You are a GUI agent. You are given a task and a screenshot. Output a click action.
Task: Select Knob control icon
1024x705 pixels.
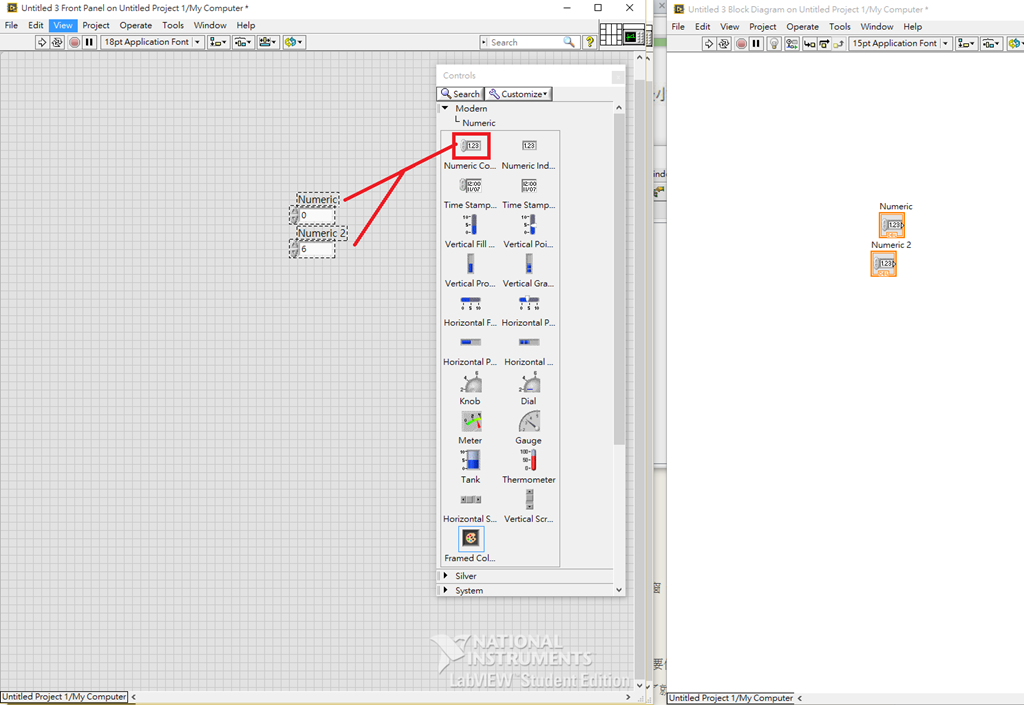point(470,382)
